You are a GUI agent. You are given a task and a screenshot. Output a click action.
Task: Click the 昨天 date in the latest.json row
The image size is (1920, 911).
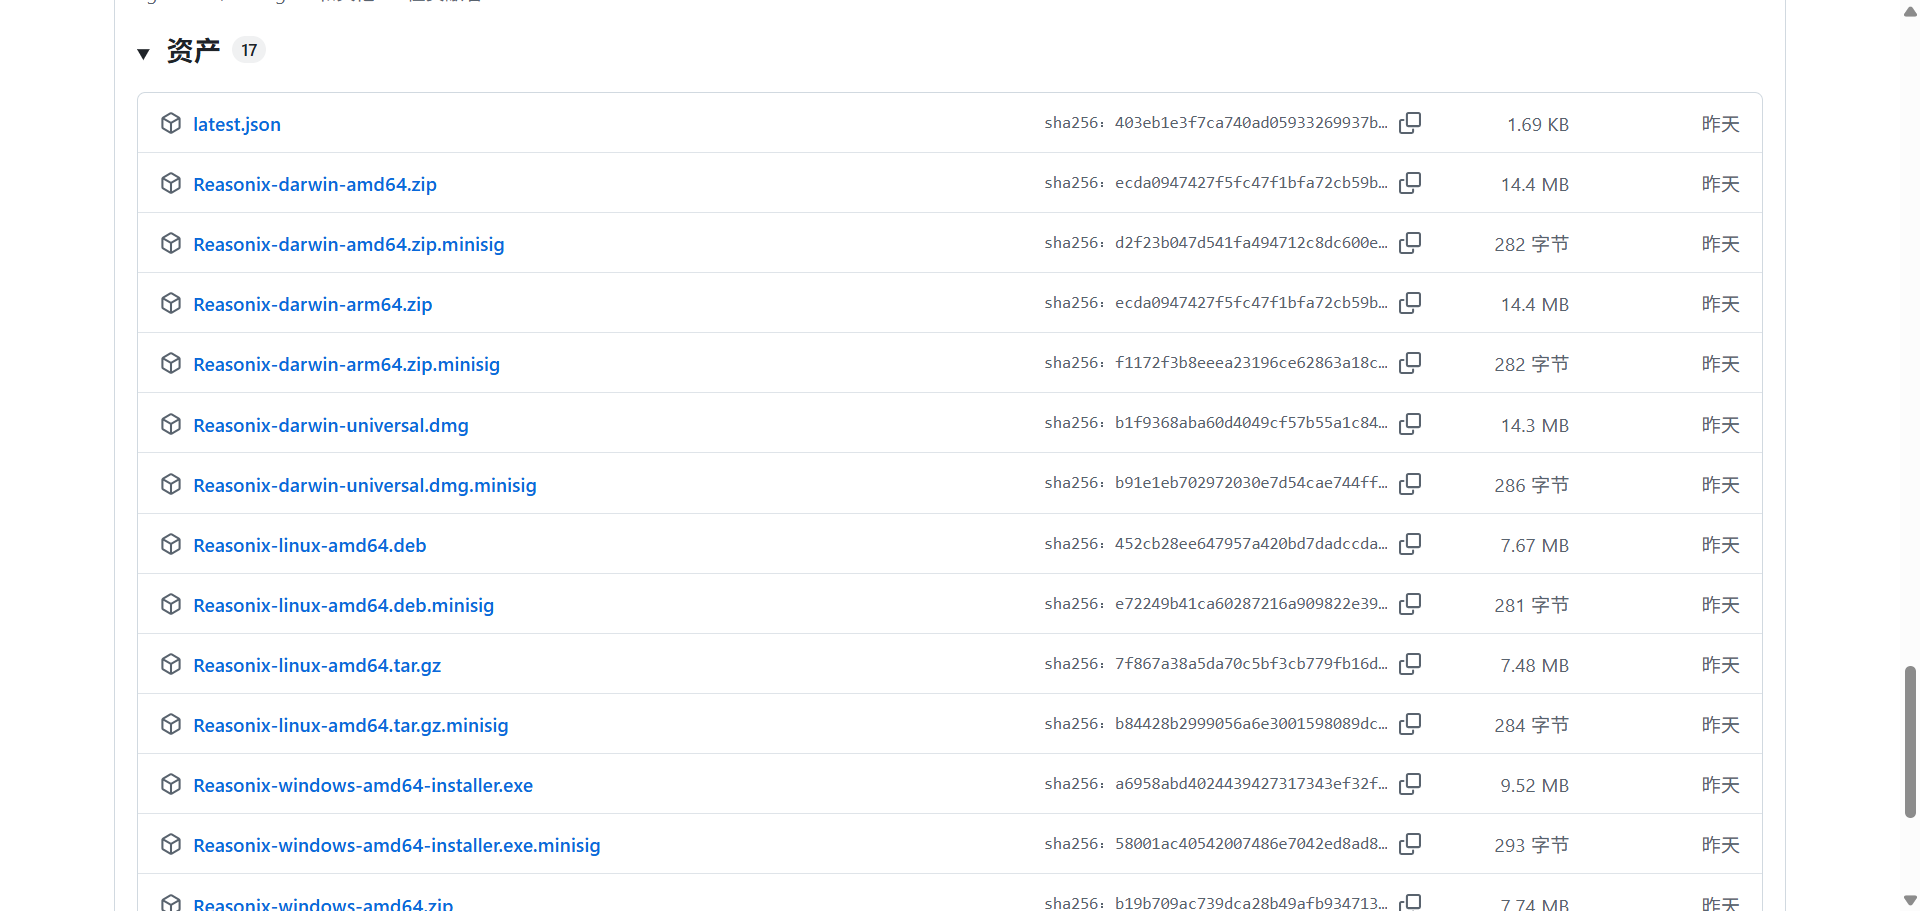pos(1721,124)
